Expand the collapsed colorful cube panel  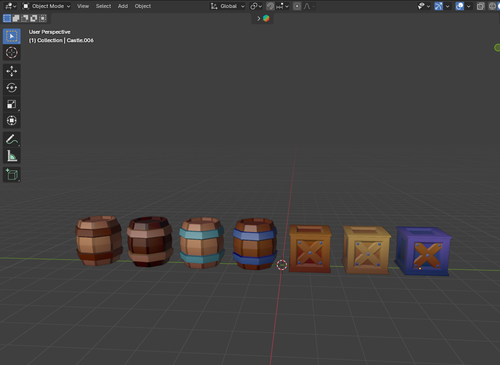pos(263,18)
